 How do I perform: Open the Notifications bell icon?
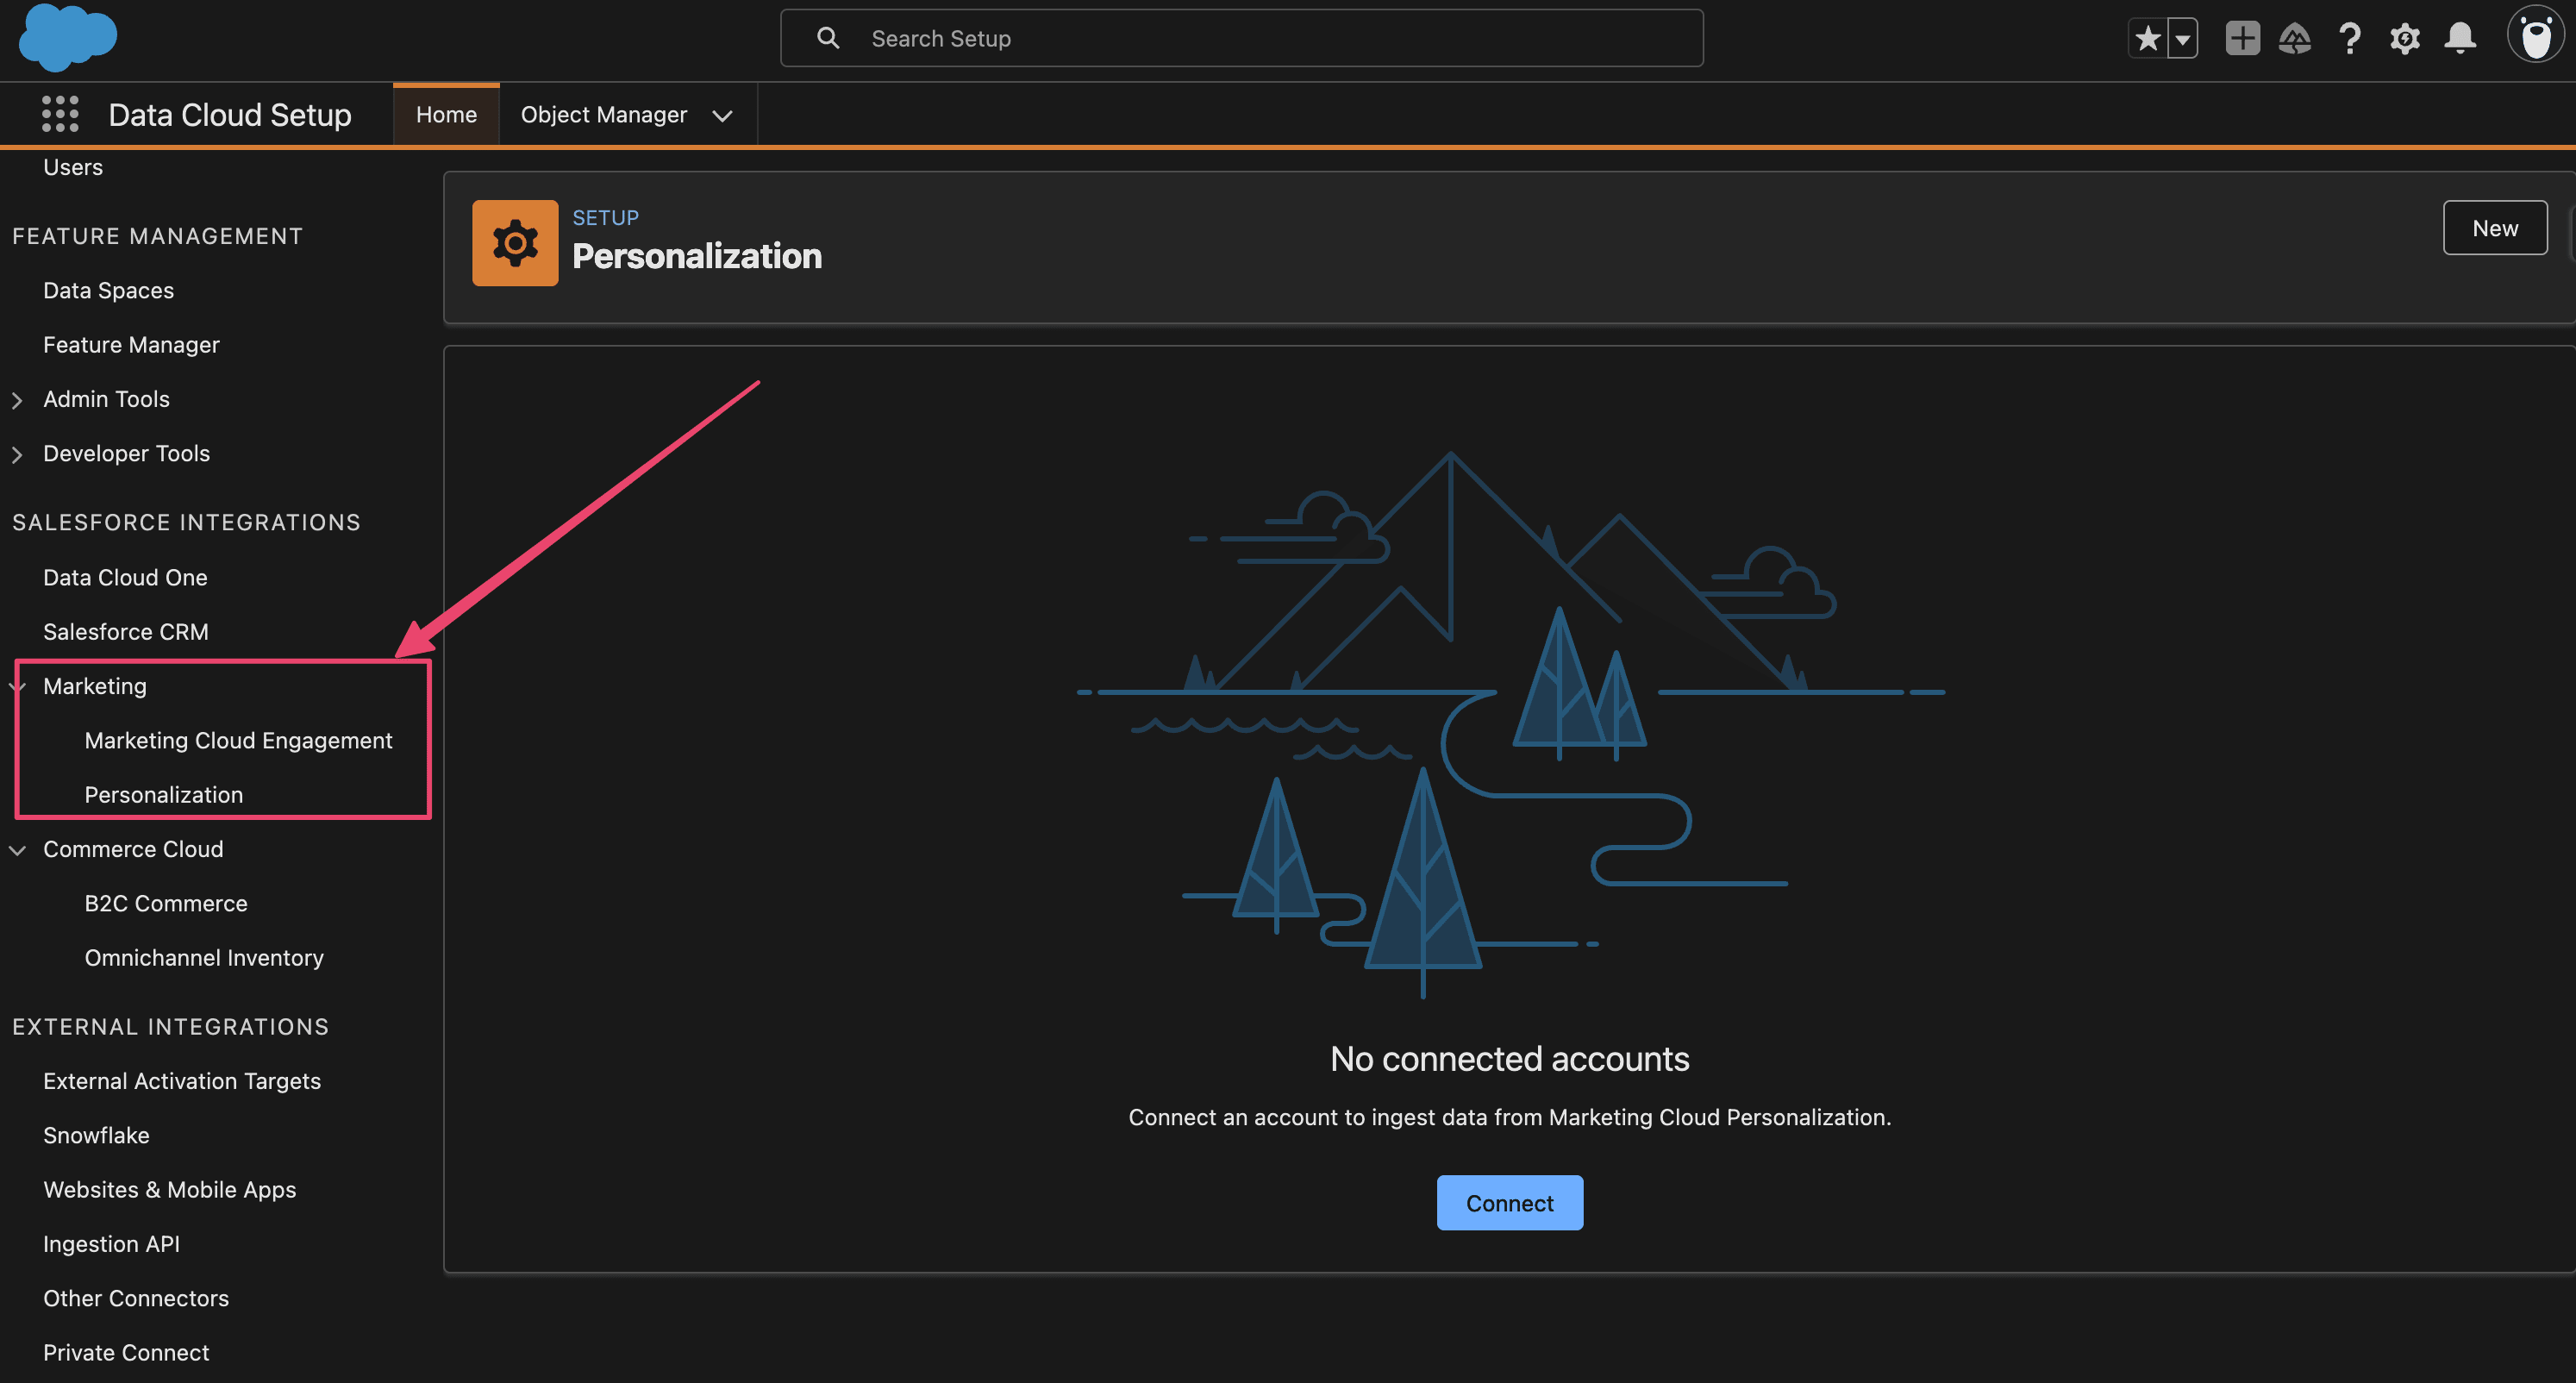[2459, 39]
